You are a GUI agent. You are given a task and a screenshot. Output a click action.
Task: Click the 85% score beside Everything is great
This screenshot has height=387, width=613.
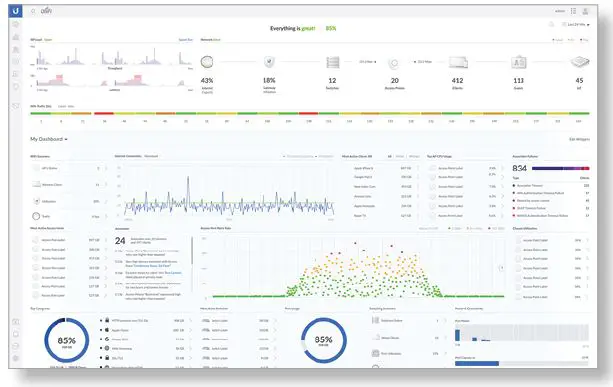(331, 28)
